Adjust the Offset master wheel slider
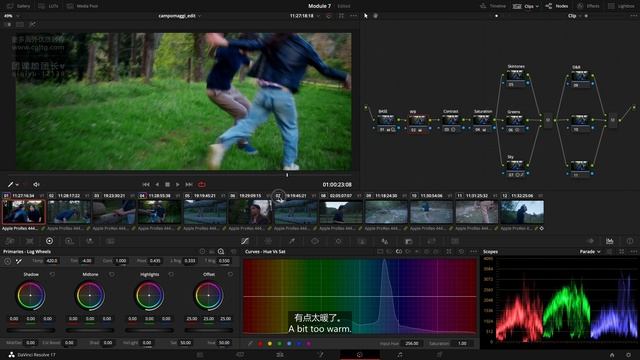The image size is (640, 360). 209,330
